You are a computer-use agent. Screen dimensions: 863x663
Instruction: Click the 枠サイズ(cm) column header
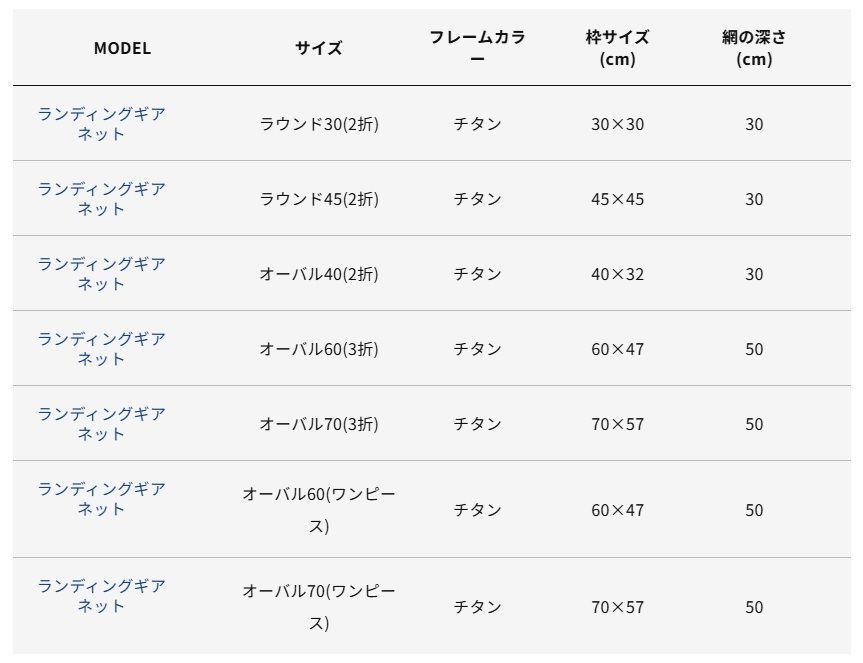(x=618, y=48)
